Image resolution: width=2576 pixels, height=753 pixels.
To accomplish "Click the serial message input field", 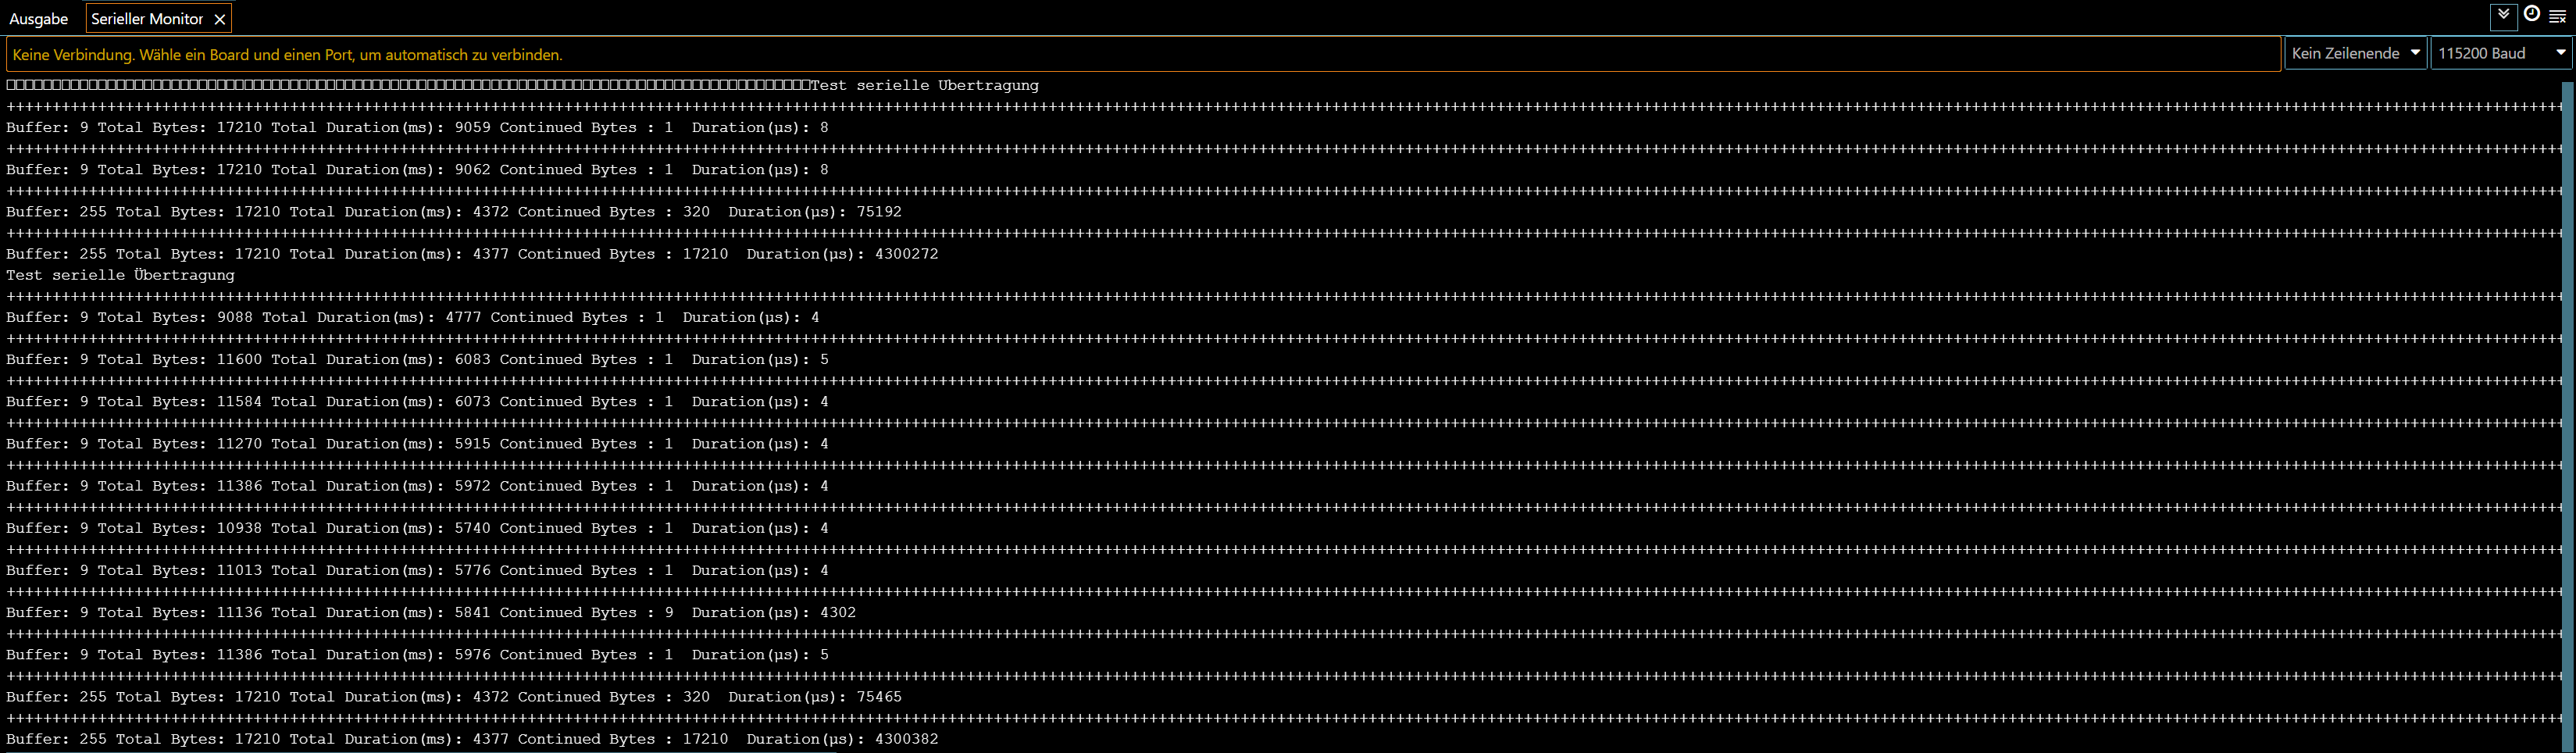I will pos(1140,55).
